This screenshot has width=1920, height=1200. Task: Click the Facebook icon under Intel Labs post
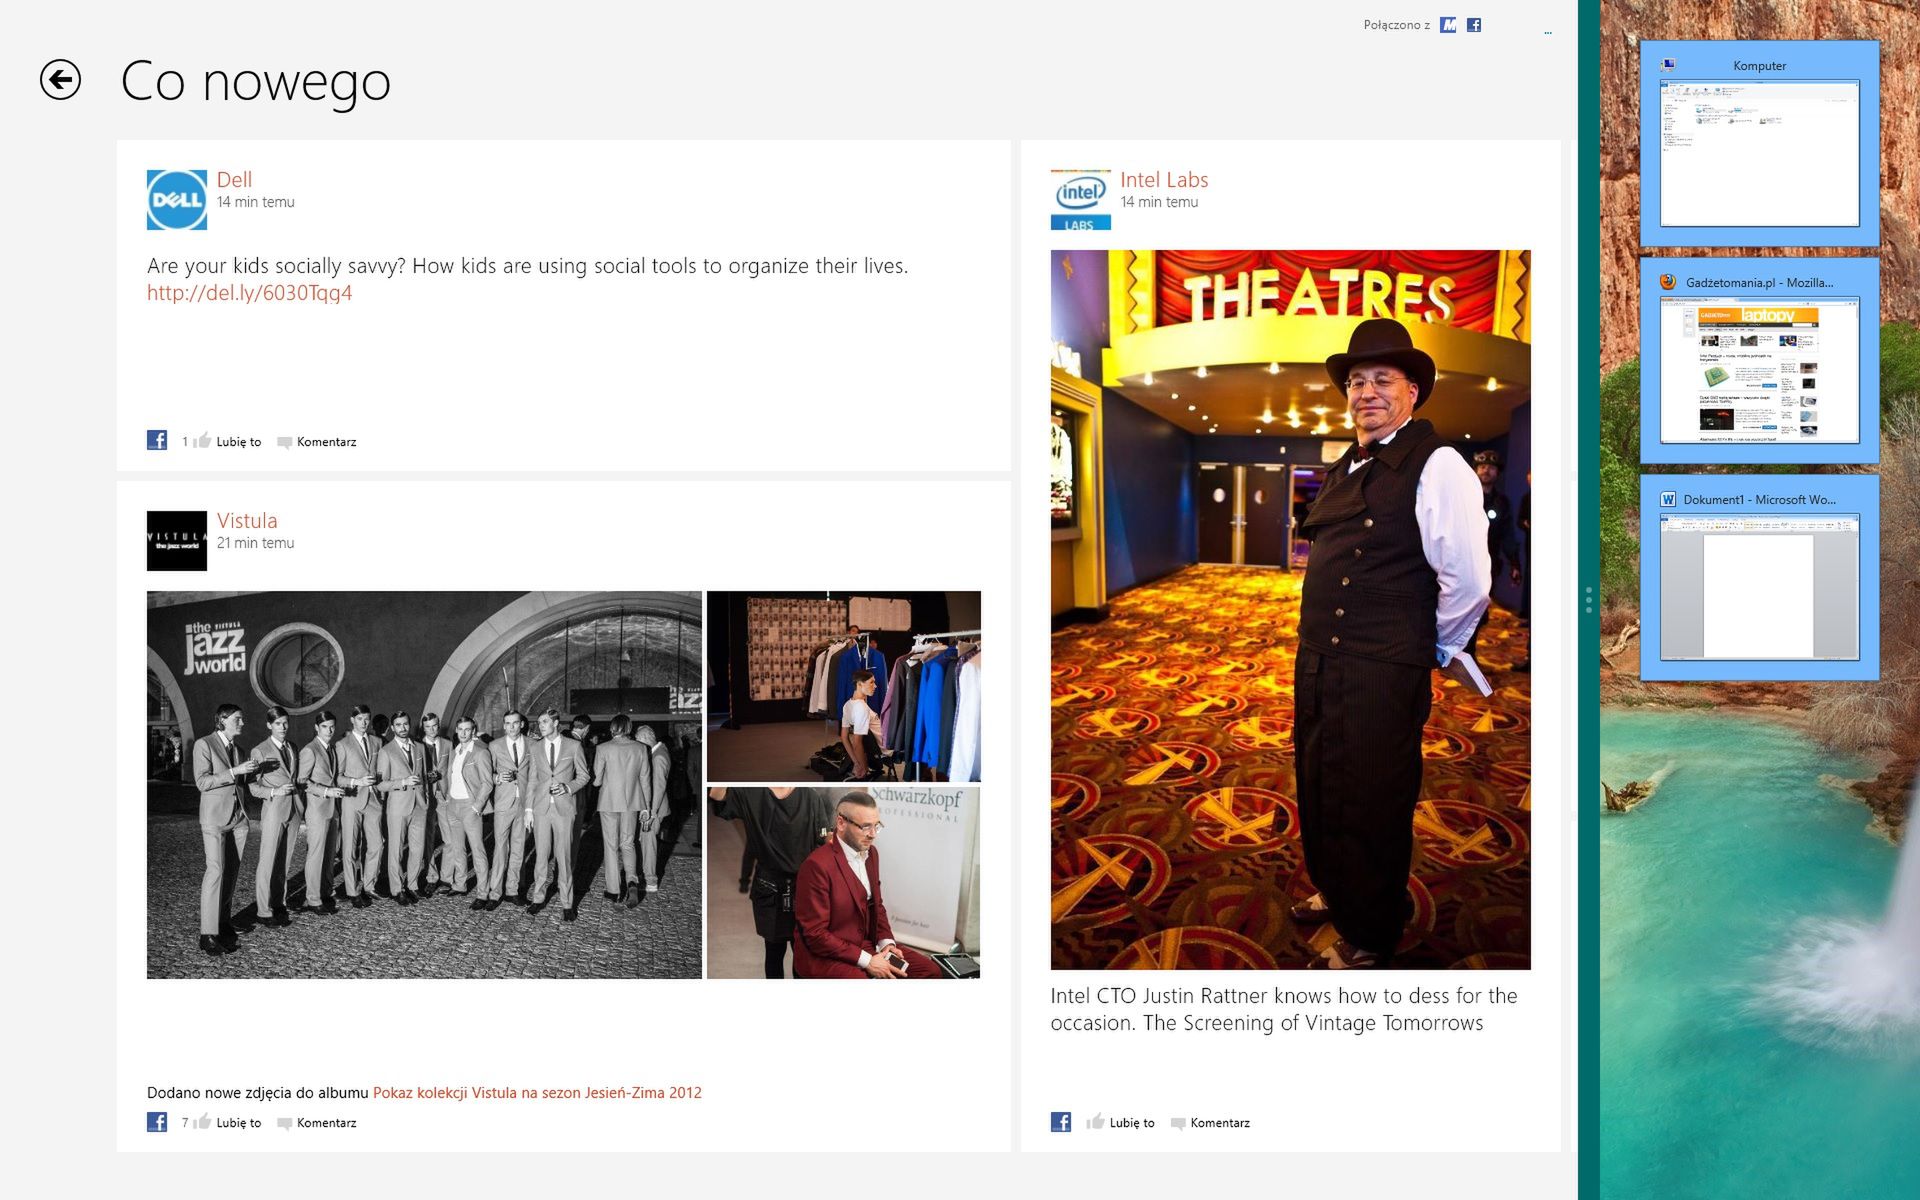[1061, 1122]
